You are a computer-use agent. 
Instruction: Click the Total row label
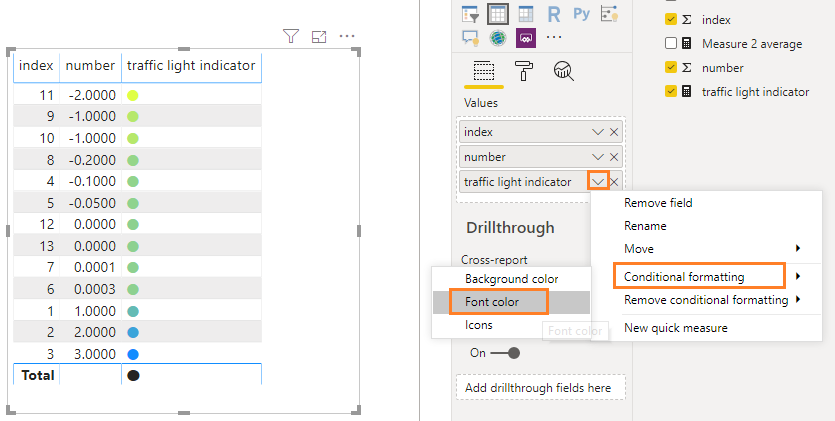tap(38, 375)
